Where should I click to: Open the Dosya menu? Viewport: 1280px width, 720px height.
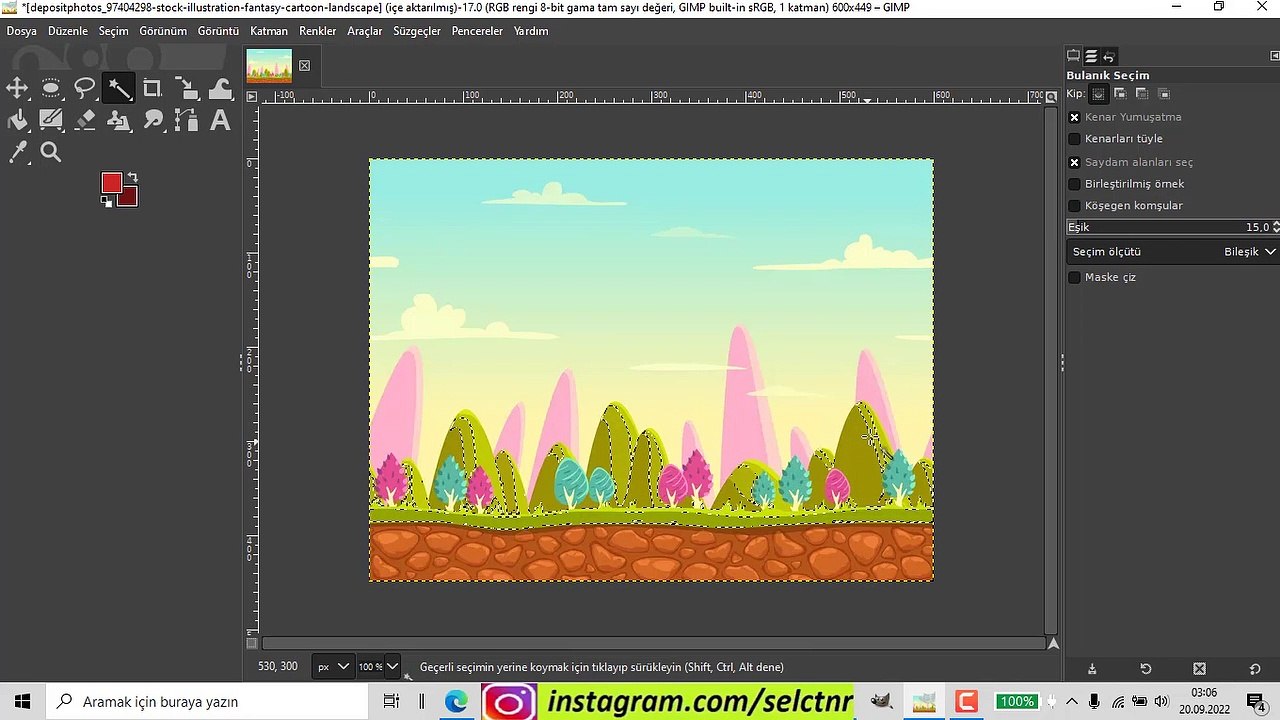coord(22,31)
